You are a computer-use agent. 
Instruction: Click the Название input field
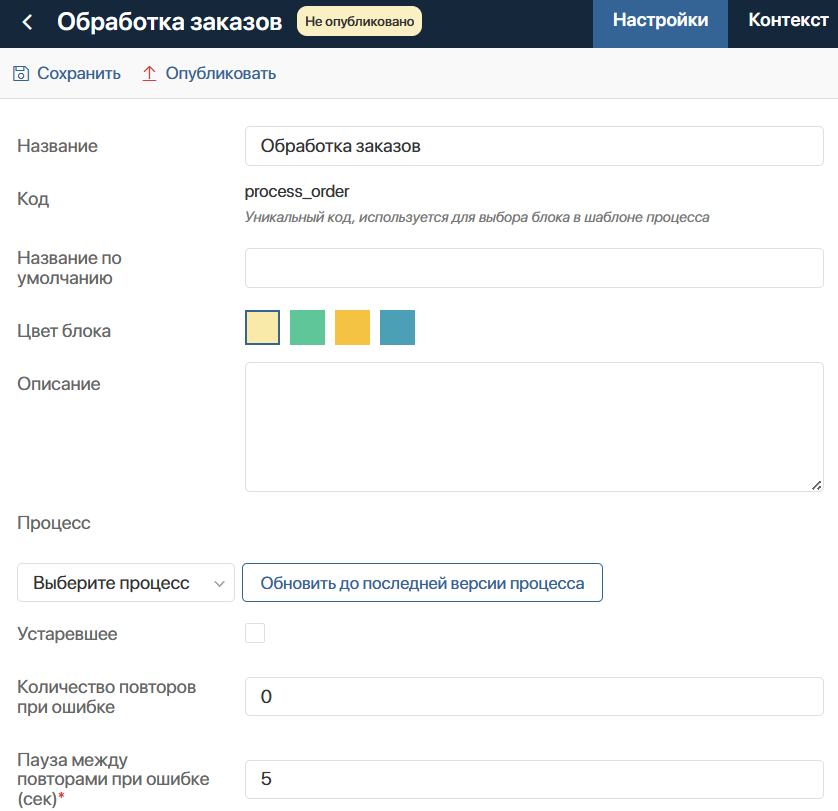[534, 146]
